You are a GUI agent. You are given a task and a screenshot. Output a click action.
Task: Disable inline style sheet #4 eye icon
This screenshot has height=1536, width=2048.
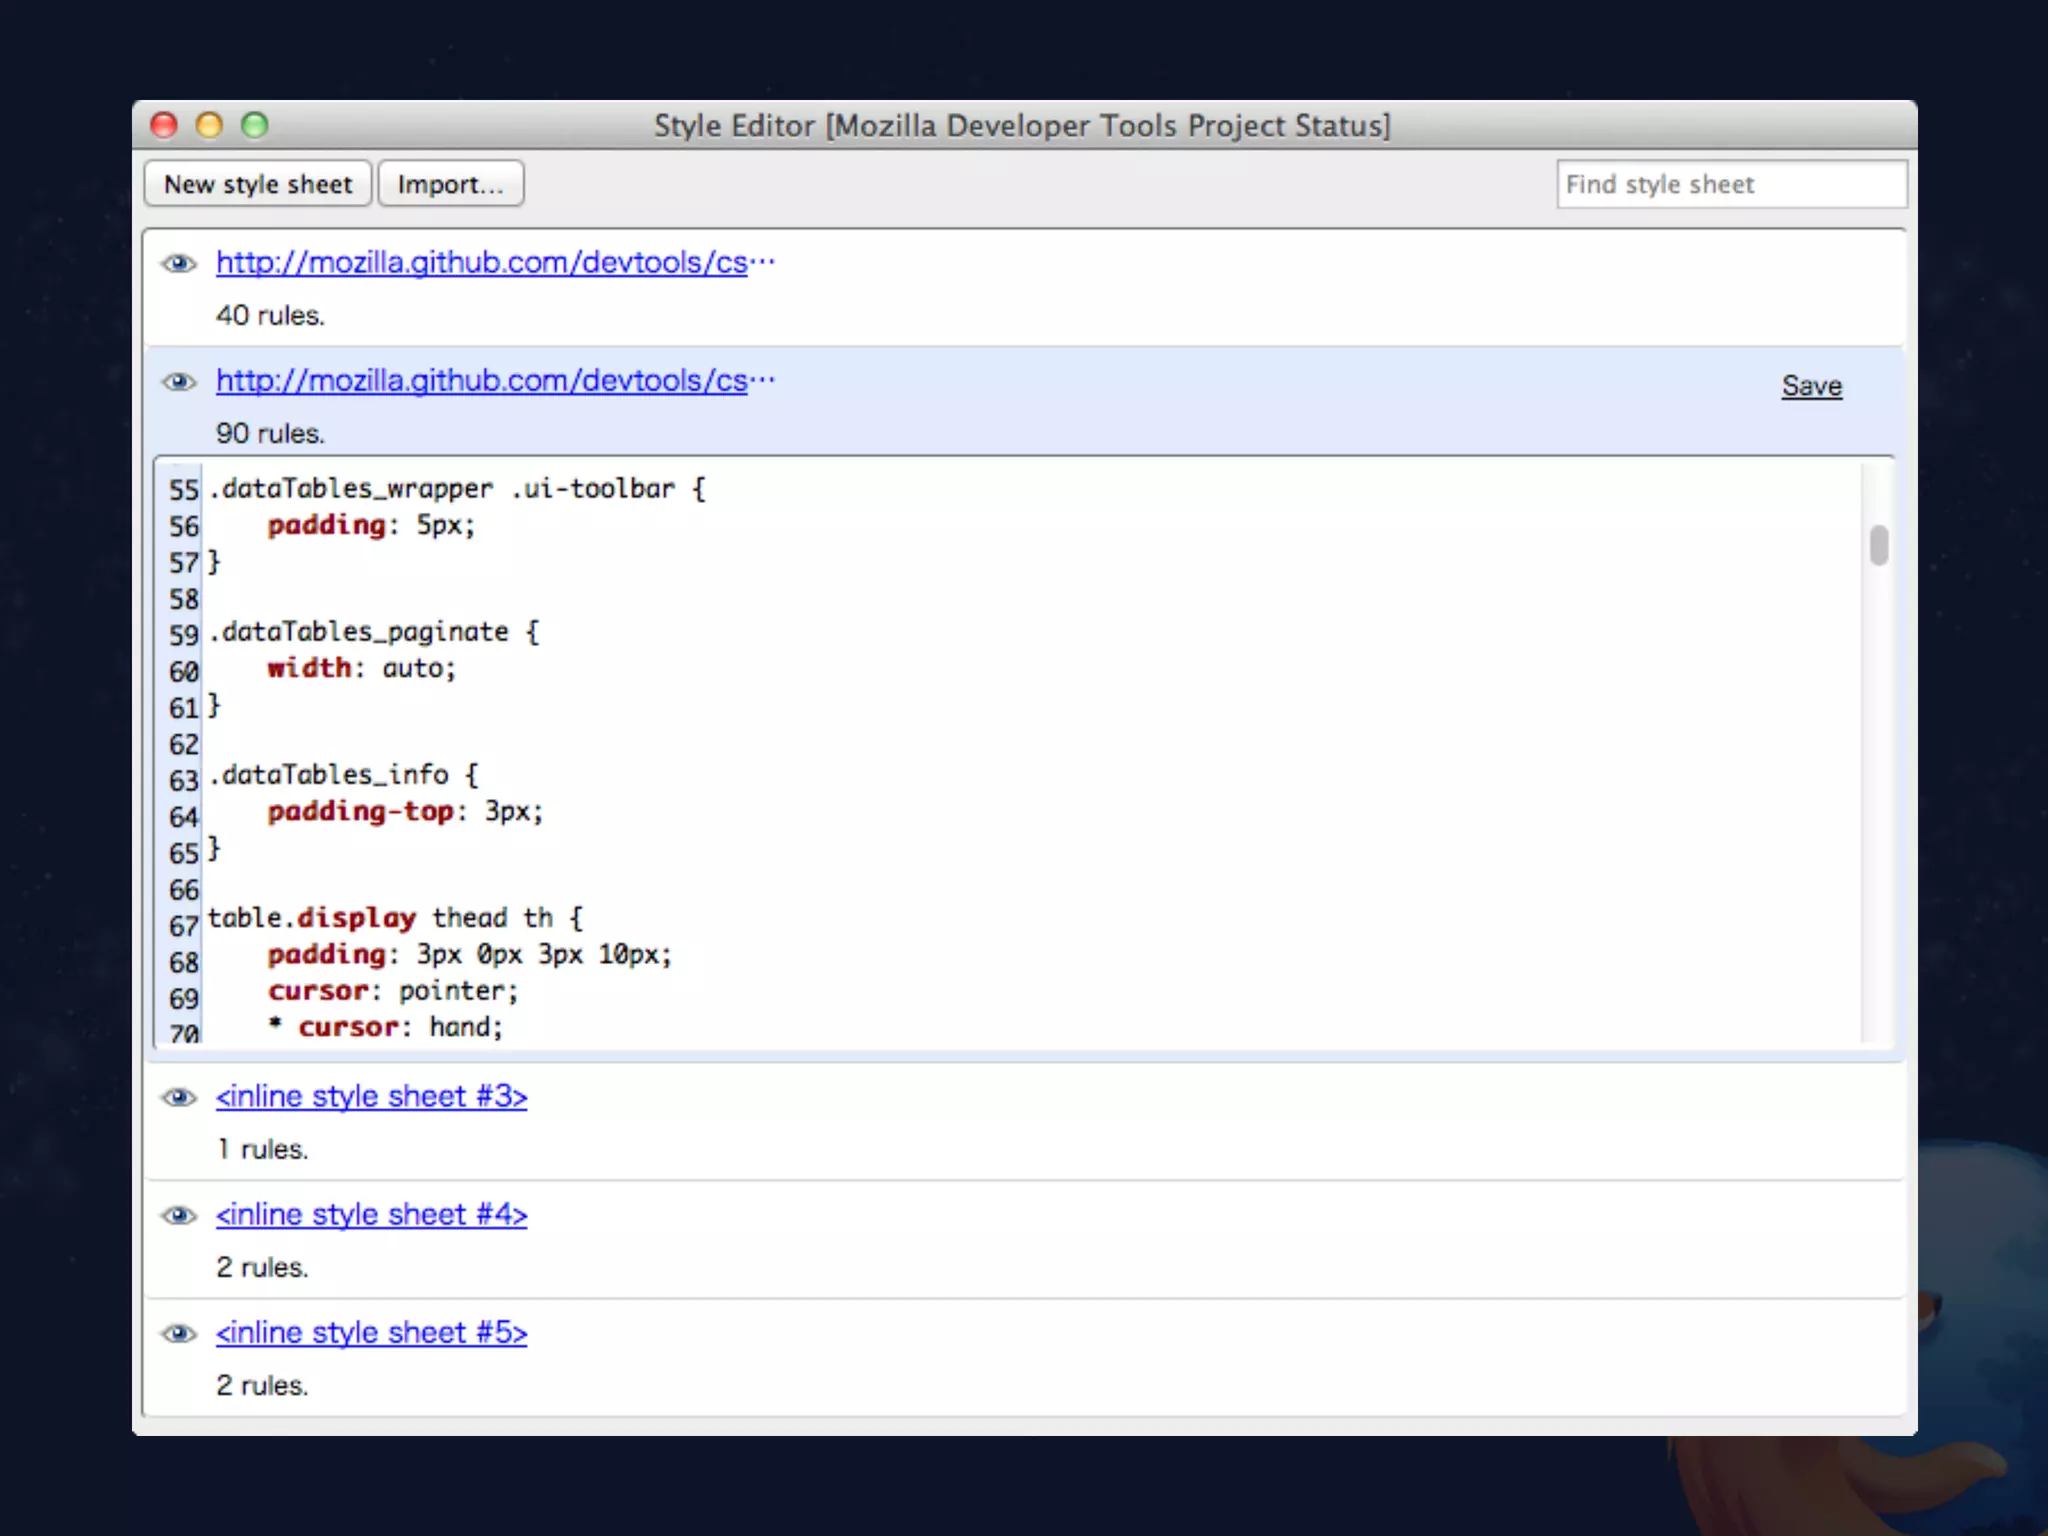click(x=179, y=1215)
